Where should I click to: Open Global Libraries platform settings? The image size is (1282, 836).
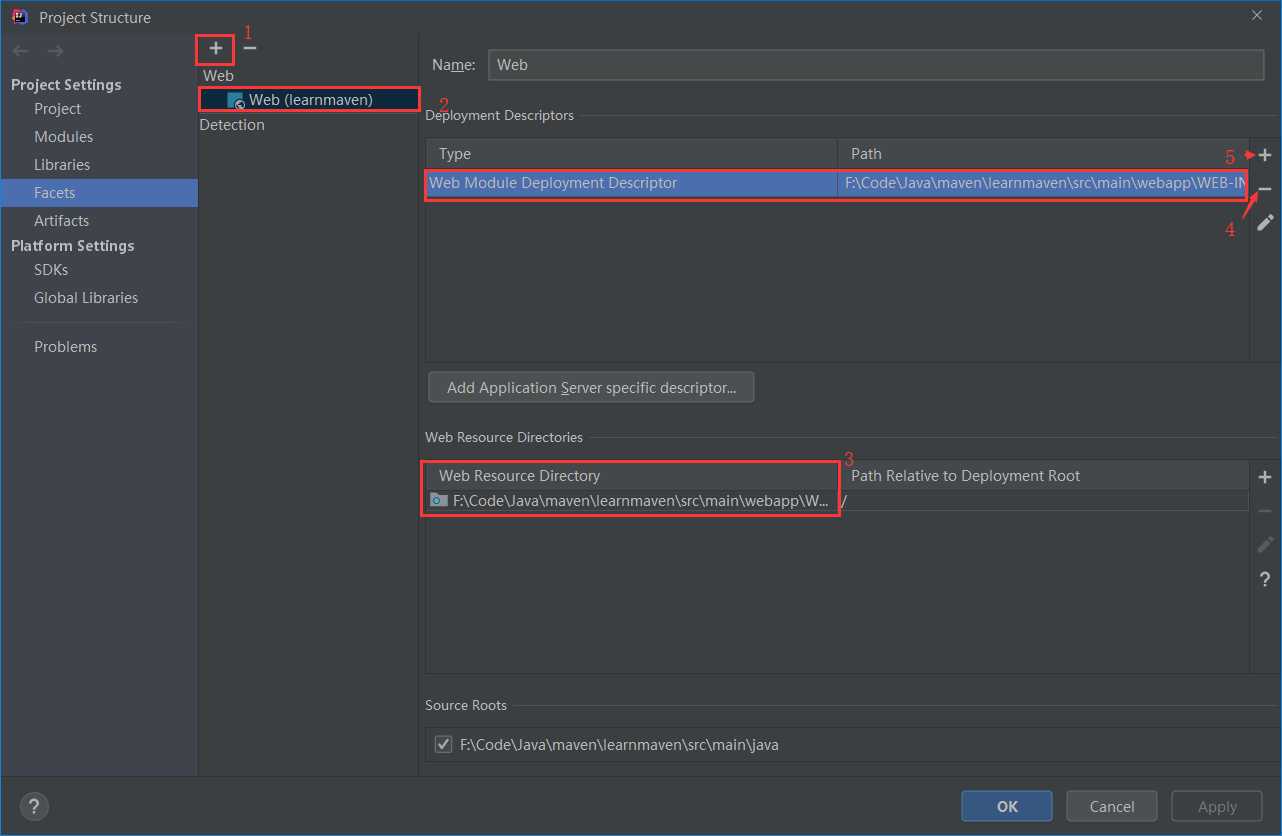click(x=86, y=298)
